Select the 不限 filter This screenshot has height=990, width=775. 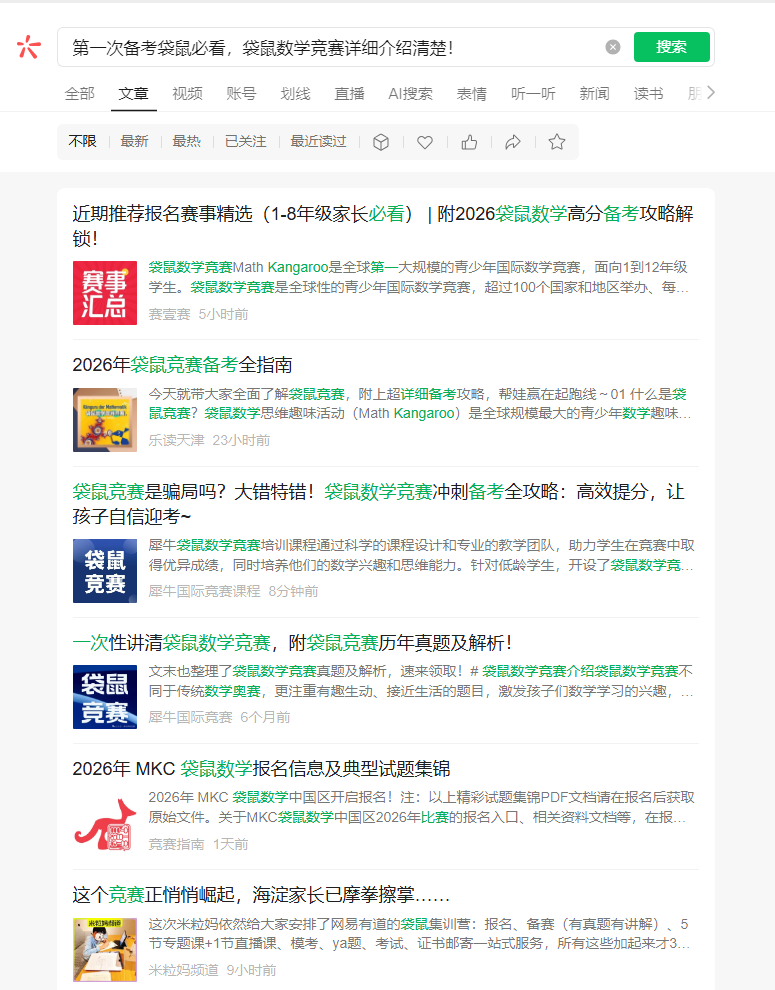[x=82, y=141]
